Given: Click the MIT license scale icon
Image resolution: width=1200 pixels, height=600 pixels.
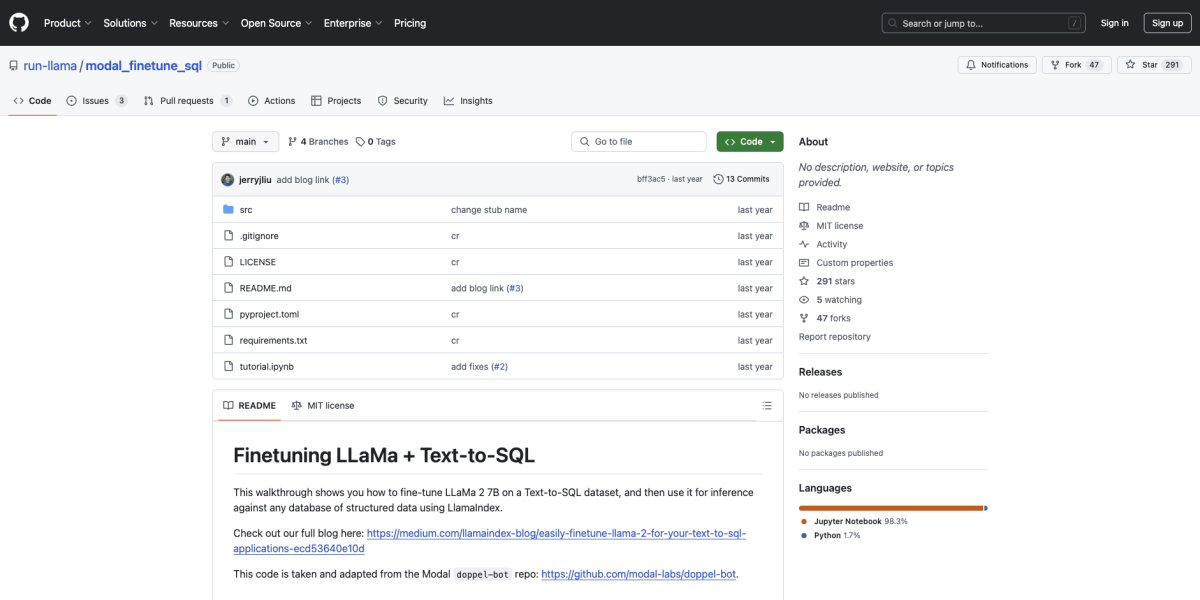Looking at the screenshot, I should coord(295,405).
